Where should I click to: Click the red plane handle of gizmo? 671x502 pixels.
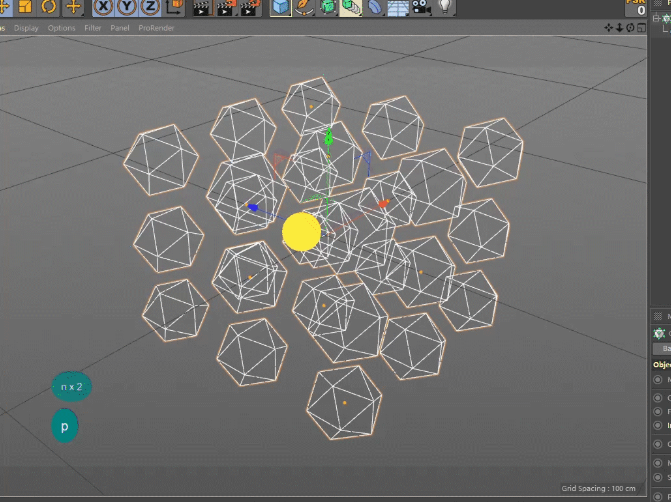click(280, 163)
